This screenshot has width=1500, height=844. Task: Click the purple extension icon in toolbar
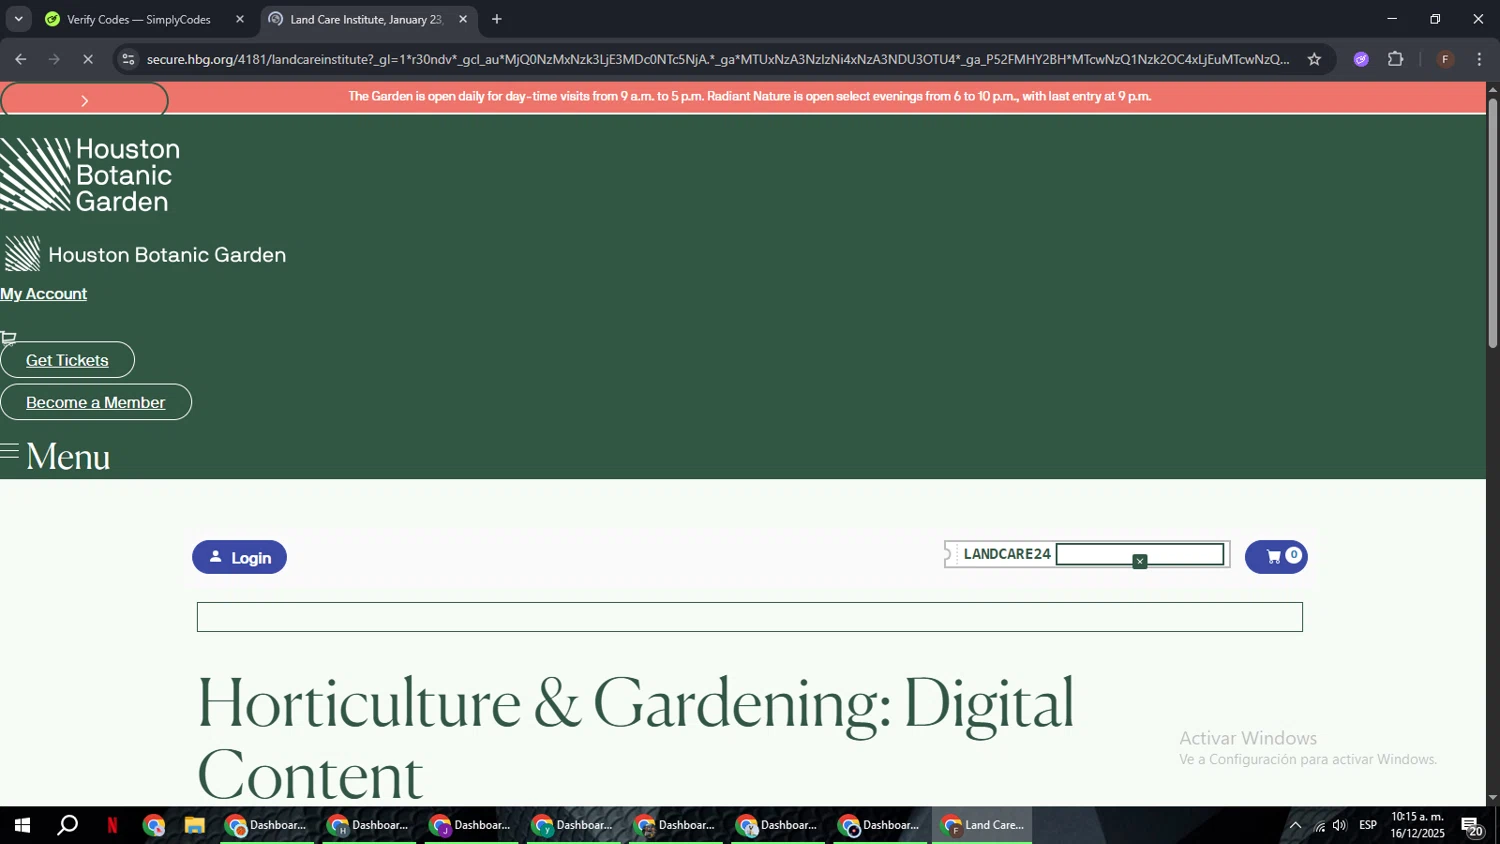1361,59
